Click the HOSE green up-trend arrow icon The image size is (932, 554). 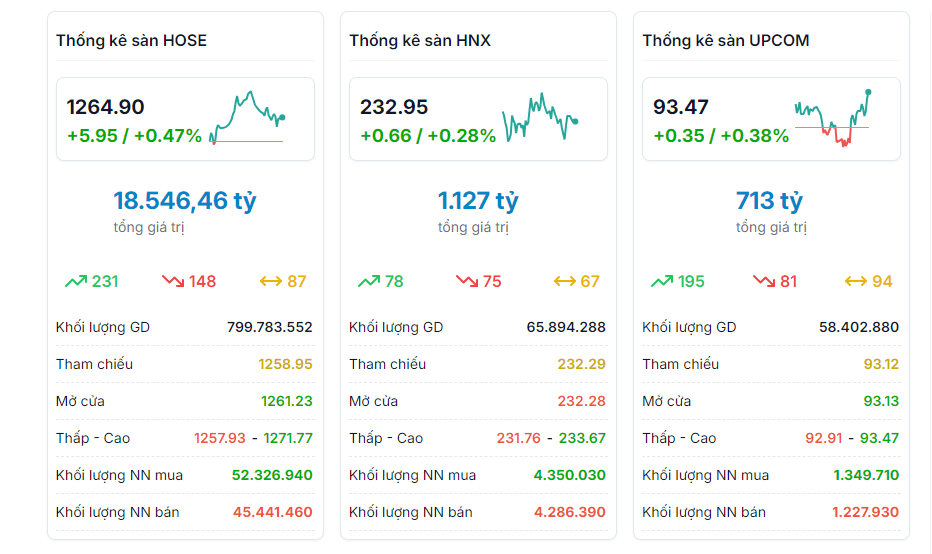point(76,282)
